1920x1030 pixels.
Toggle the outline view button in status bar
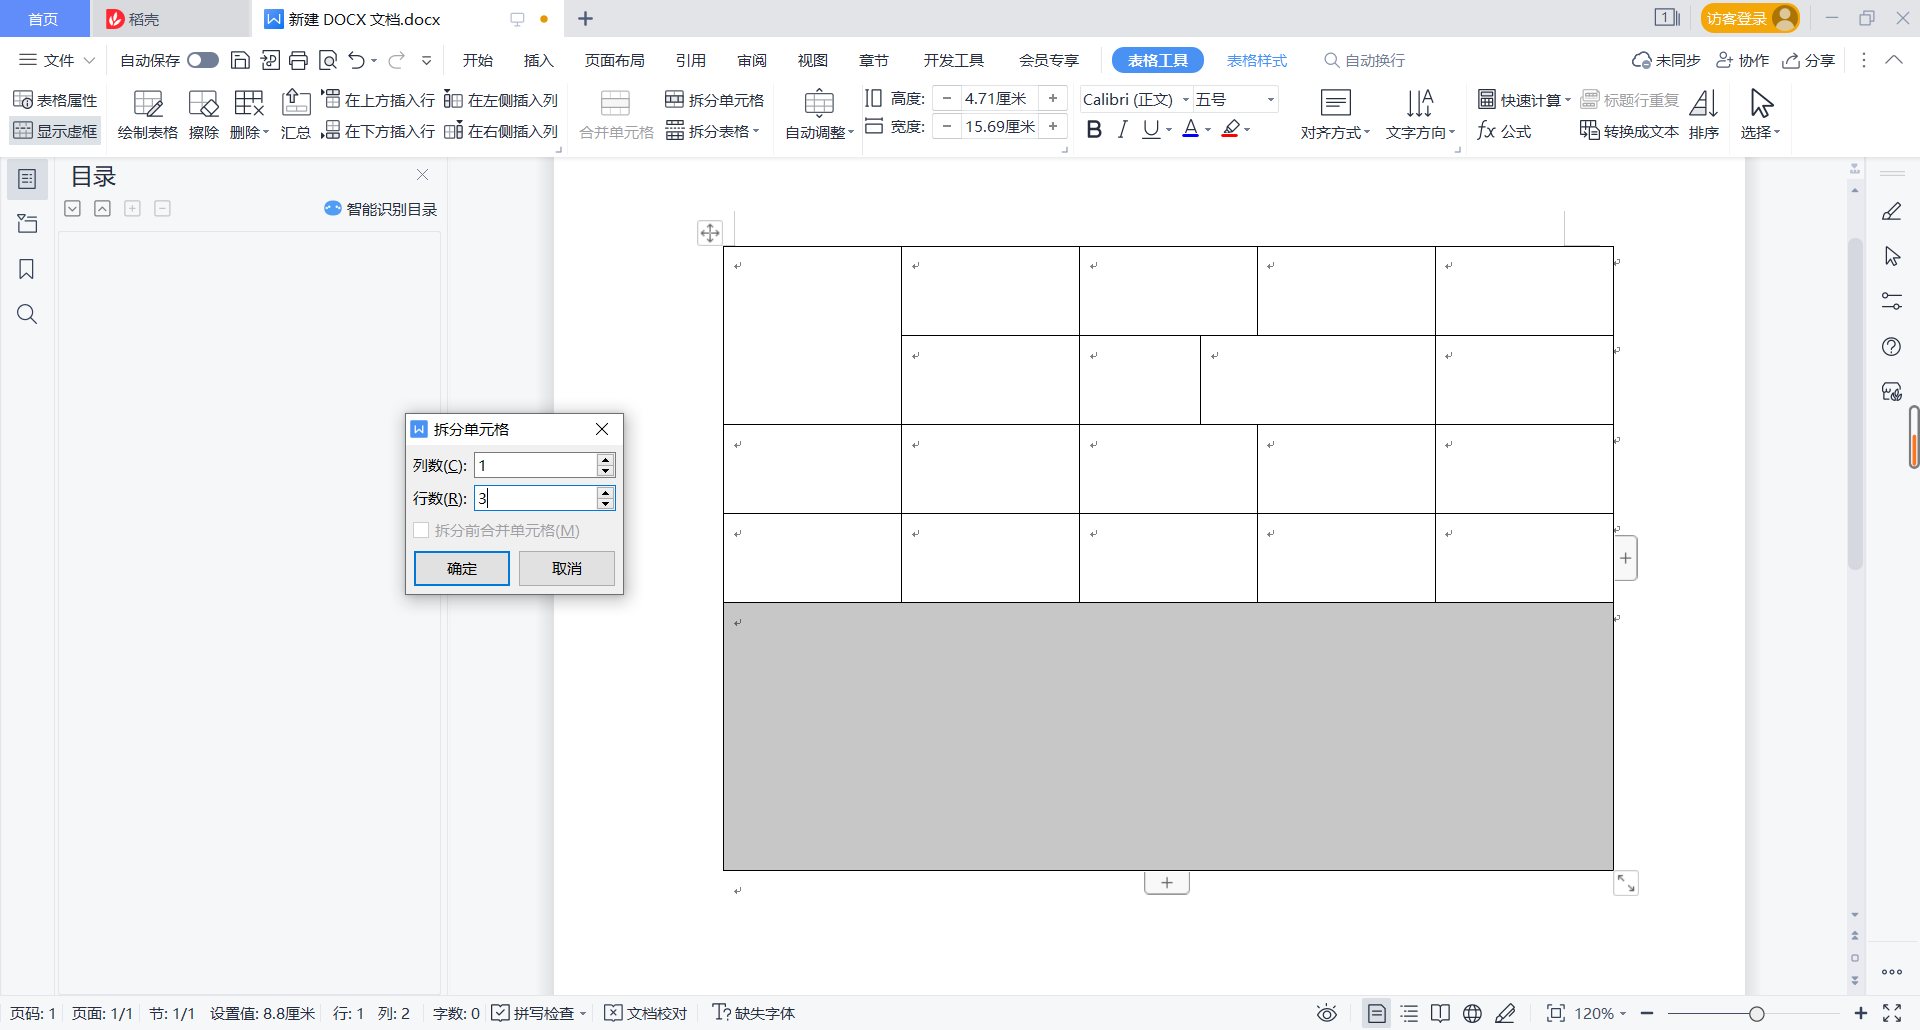pos(1409,1013)
